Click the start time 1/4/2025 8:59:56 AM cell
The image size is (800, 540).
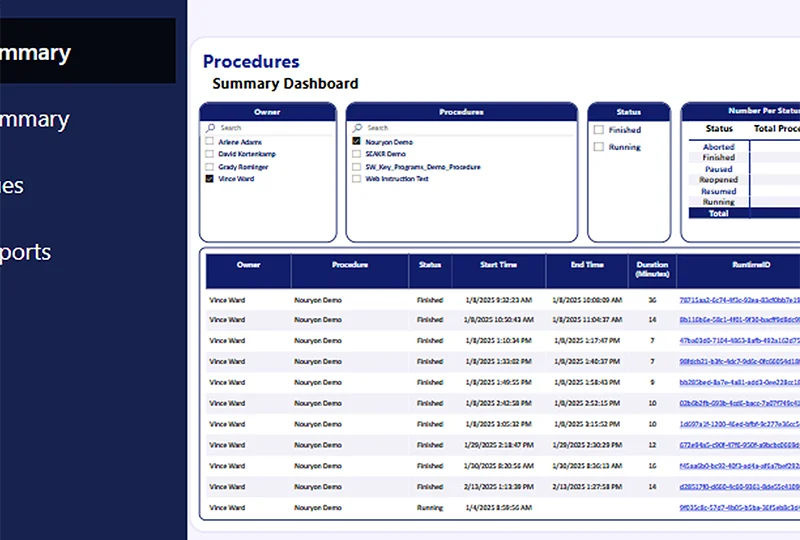[498, 508]
